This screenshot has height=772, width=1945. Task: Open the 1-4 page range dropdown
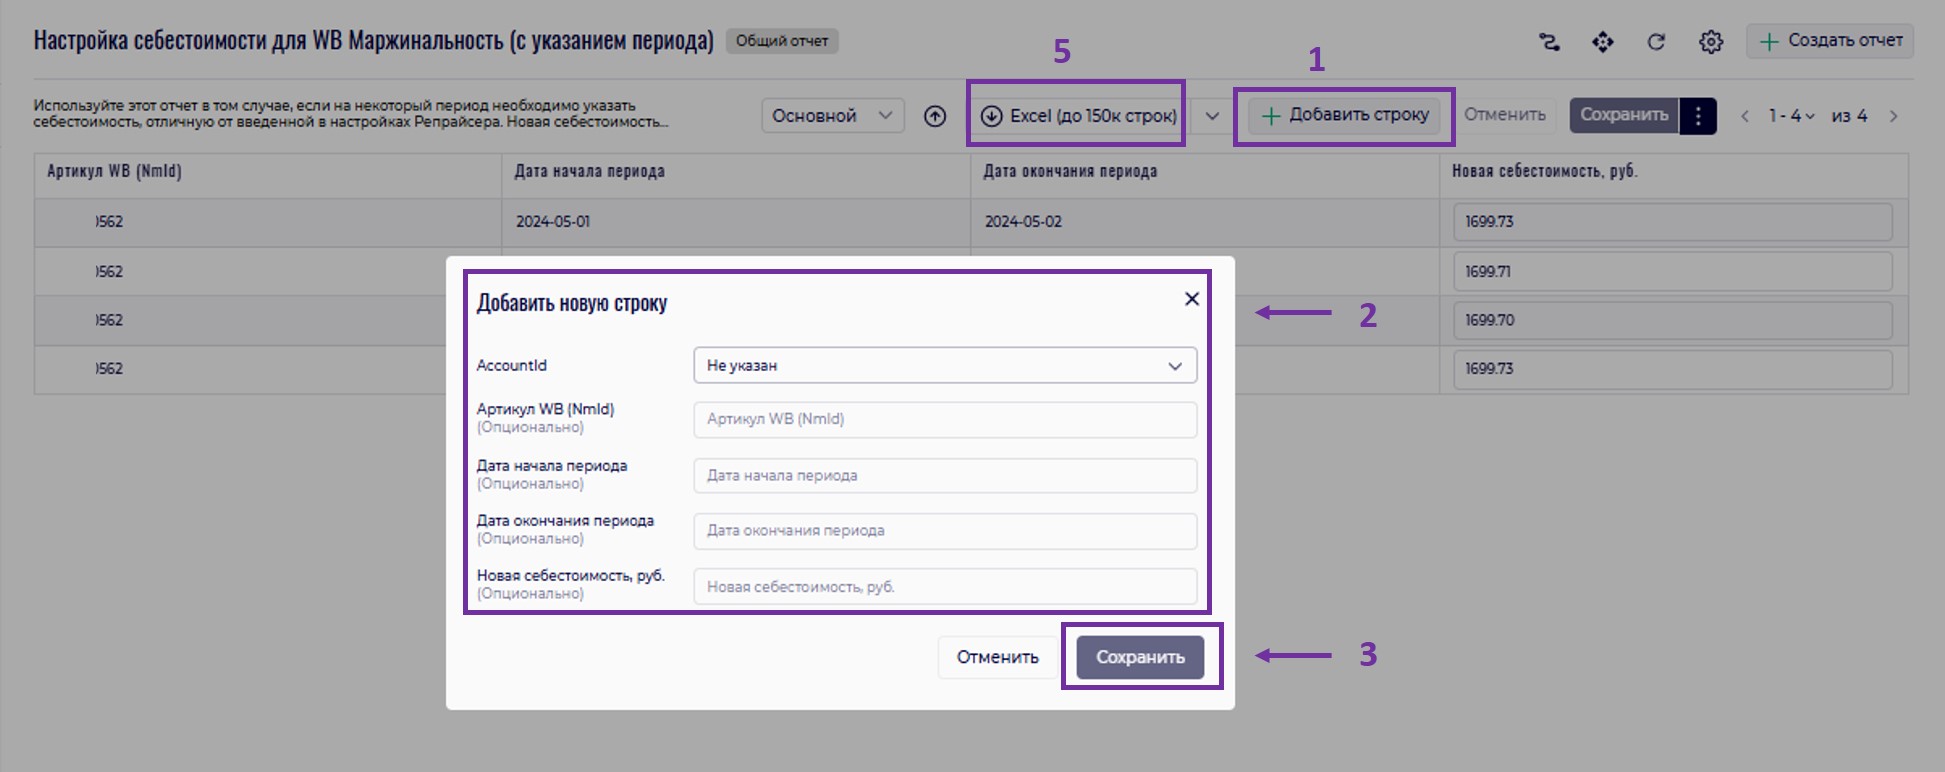click(1791, 116)
